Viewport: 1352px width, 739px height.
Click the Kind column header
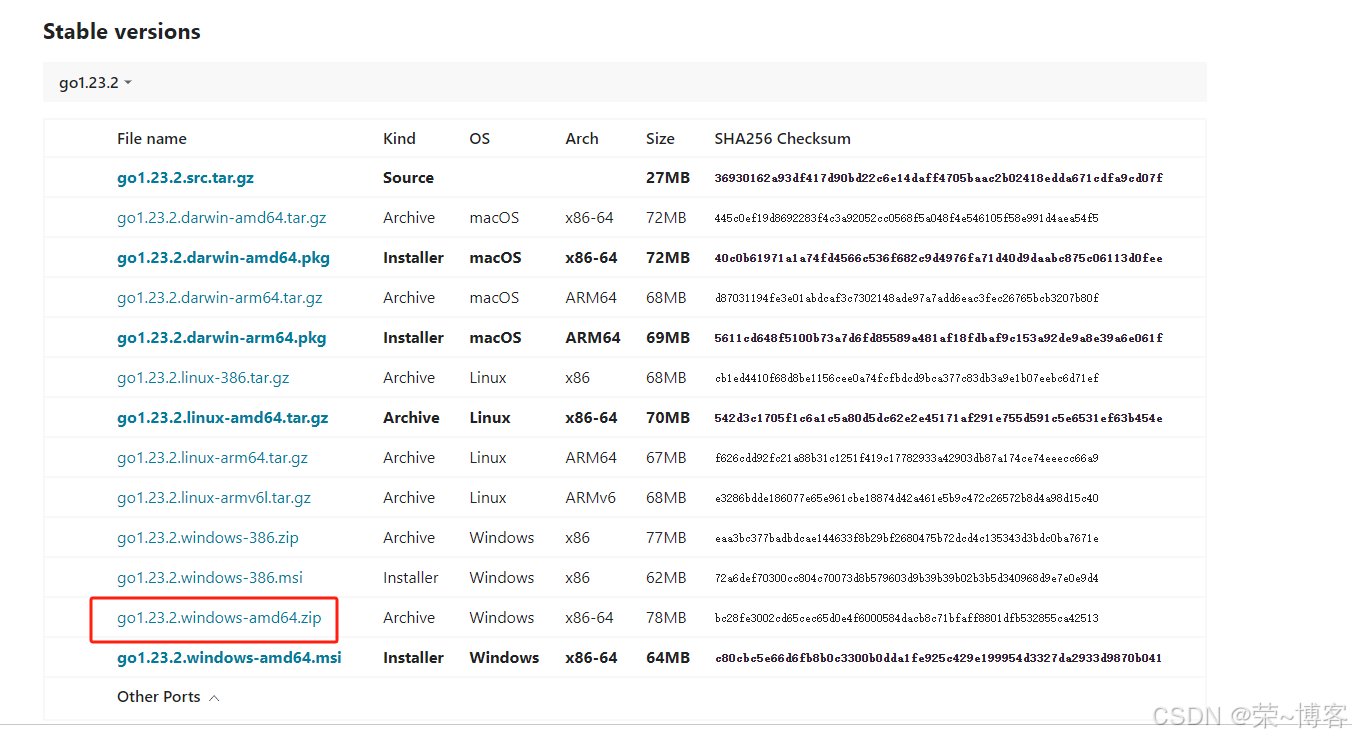399,139
